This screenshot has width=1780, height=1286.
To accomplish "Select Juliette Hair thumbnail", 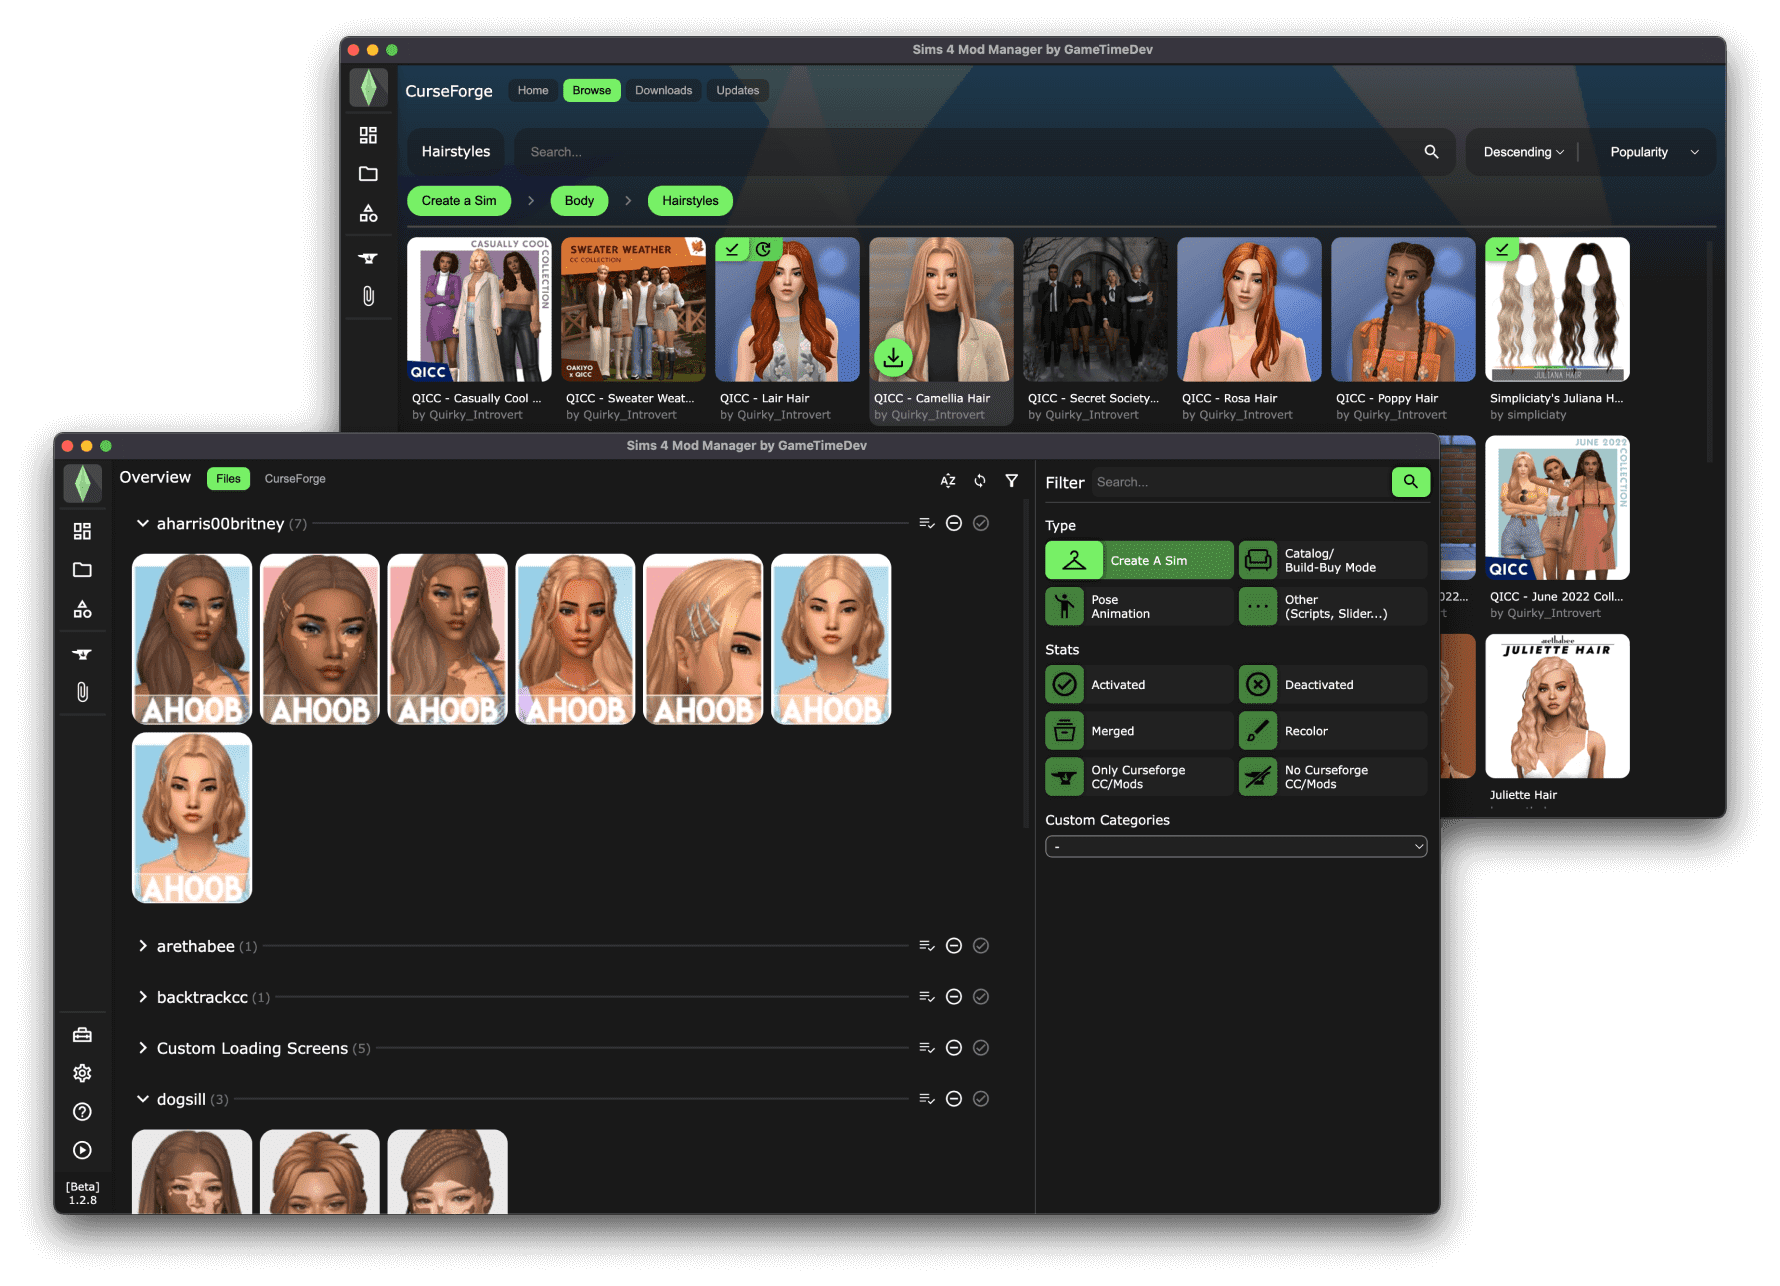I will pos(1557,706).
